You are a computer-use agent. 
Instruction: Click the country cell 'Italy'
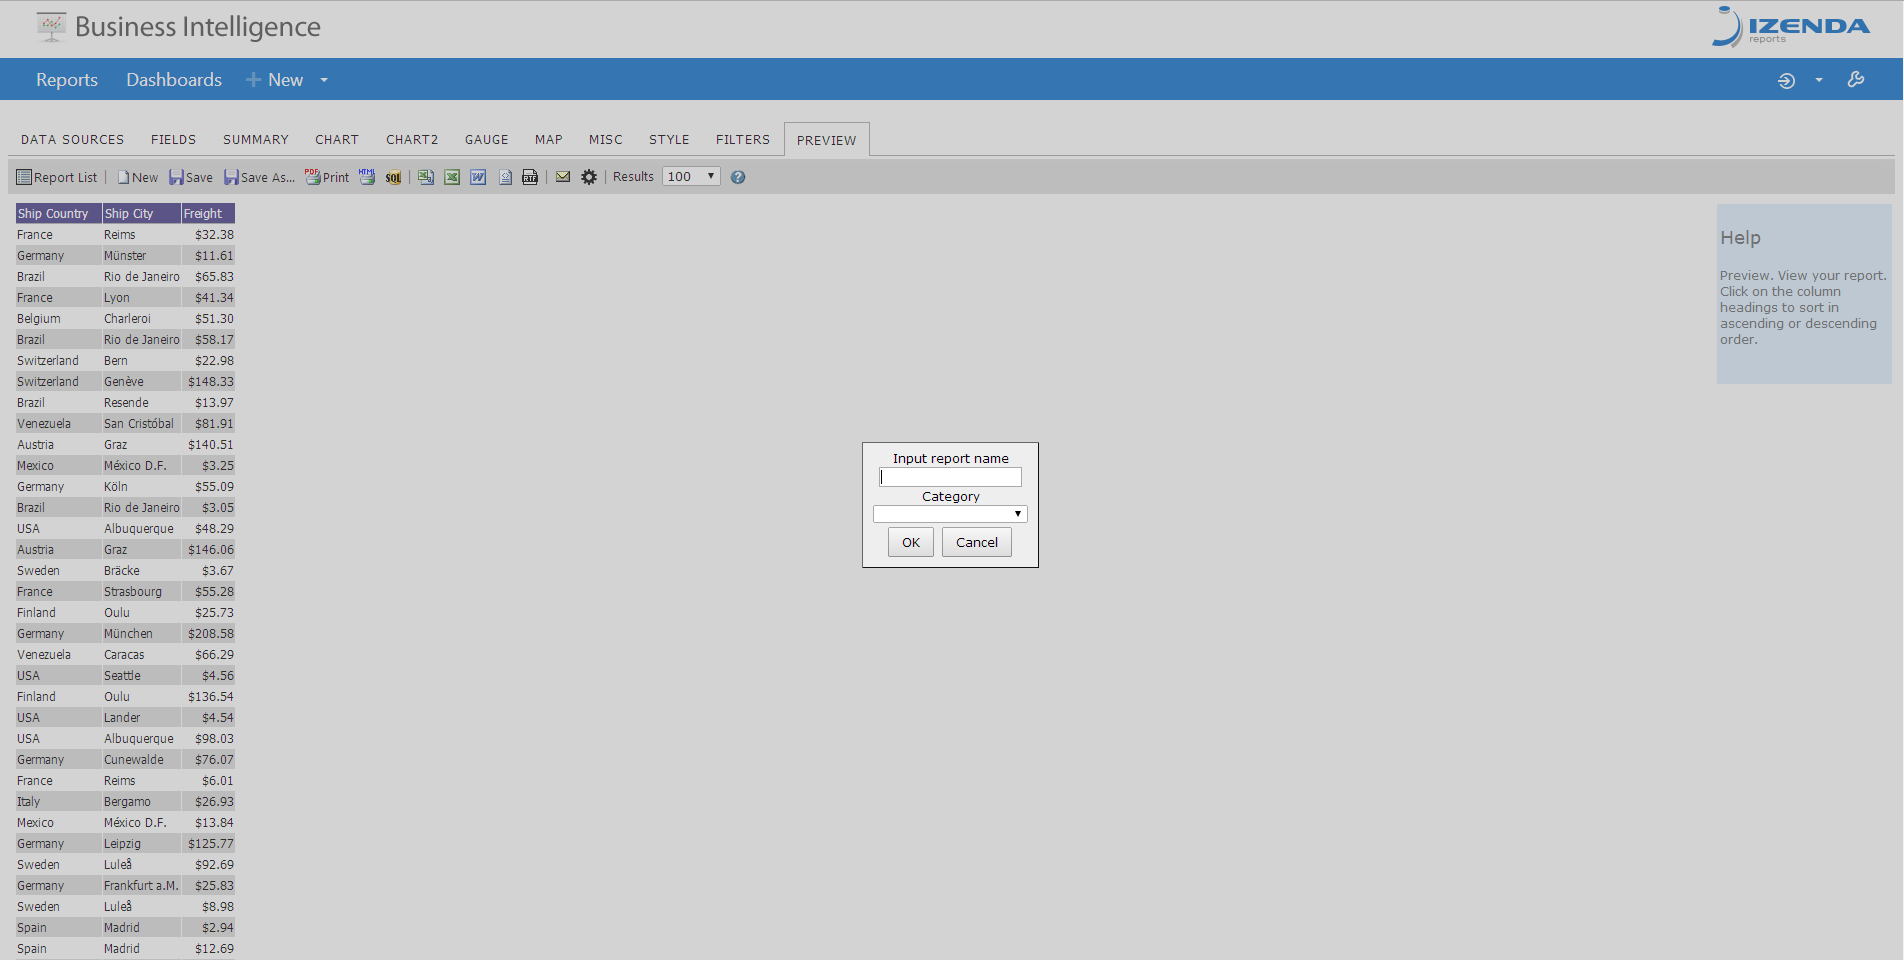29,802
